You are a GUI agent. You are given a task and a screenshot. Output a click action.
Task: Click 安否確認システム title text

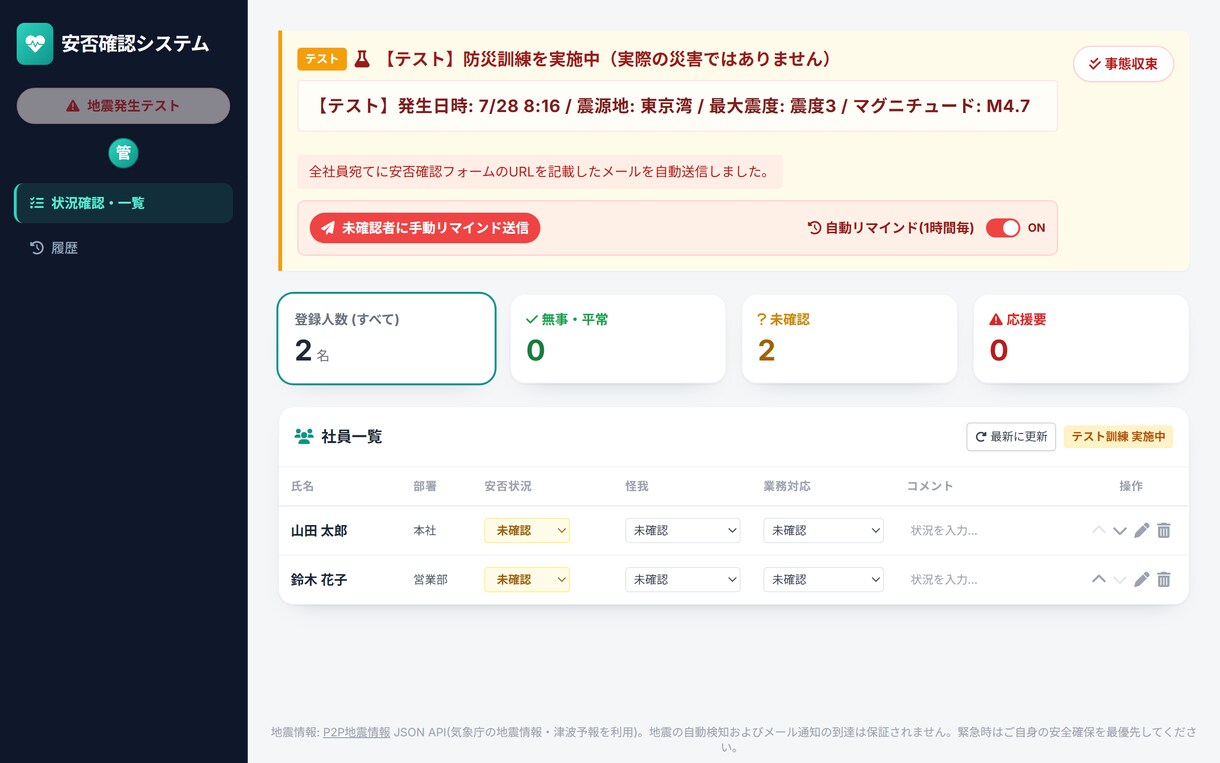point(135,44)
